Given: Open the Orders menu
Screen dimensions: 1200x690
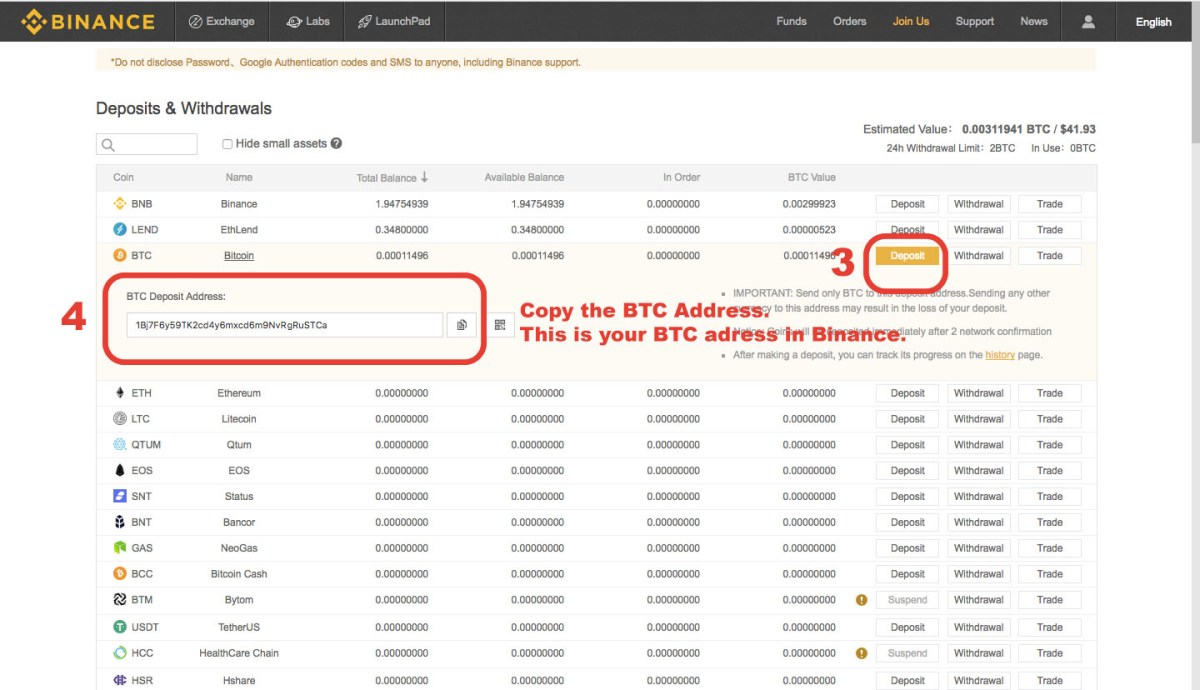Looking at the screenshot, I should [850, 21].
